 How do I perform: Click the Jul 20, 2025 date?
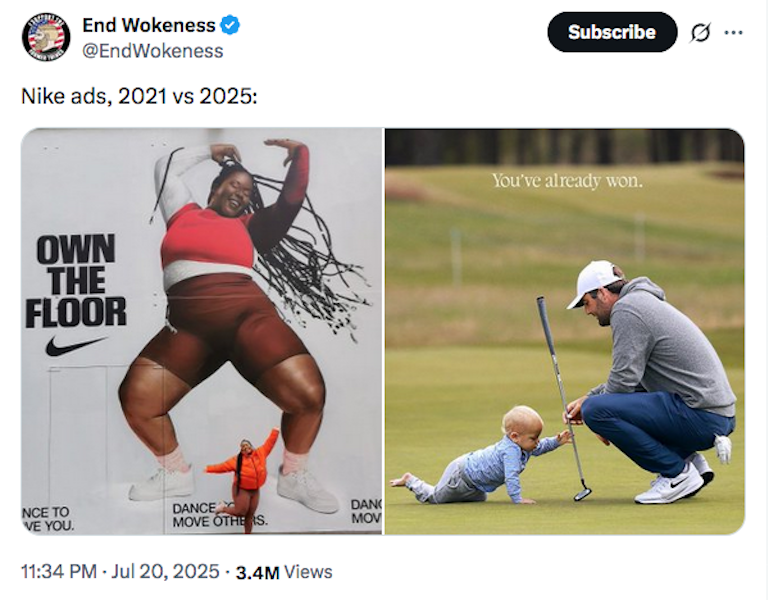165,572
